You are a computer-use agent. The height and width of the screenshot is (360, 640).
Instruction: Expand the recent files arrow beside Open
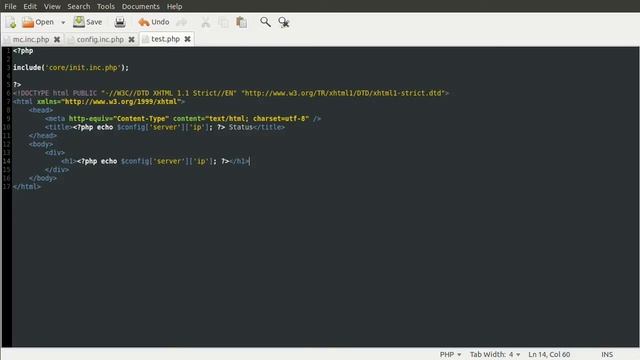(63, 22)
